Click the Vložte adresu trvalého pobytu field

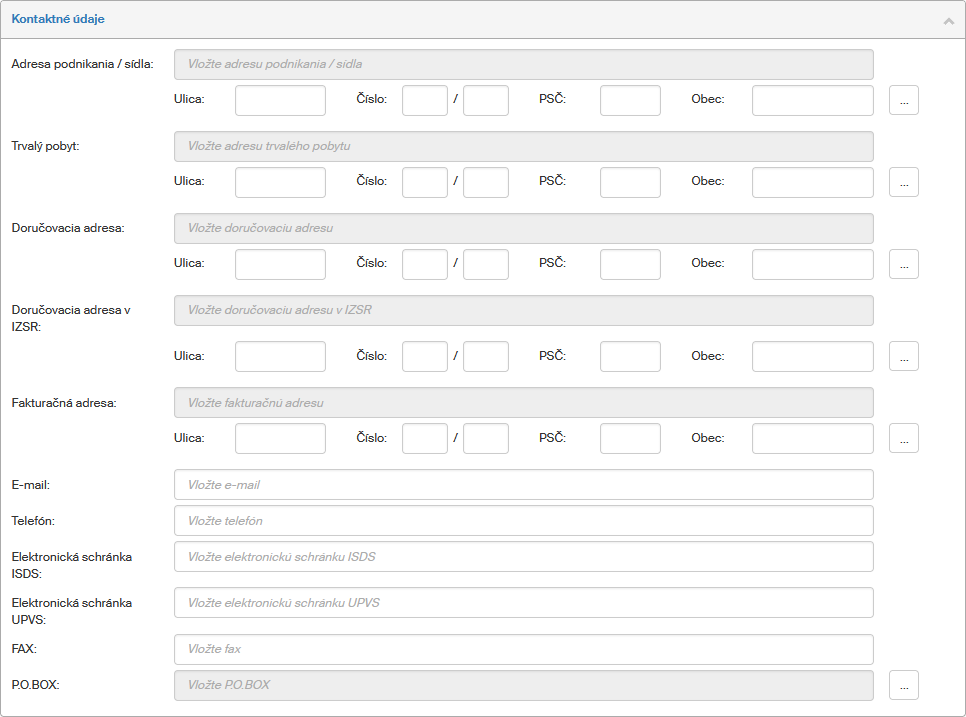tap(523, 146)
